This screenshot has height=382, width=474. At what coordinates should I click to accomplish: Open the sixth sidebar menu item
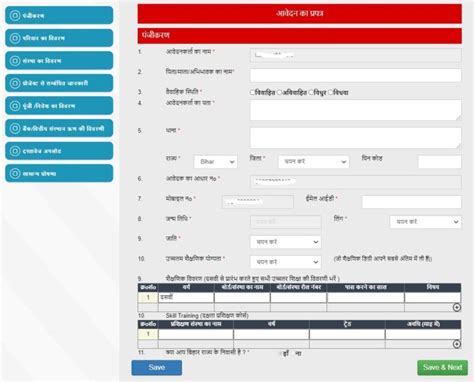(x=59, y=128)
